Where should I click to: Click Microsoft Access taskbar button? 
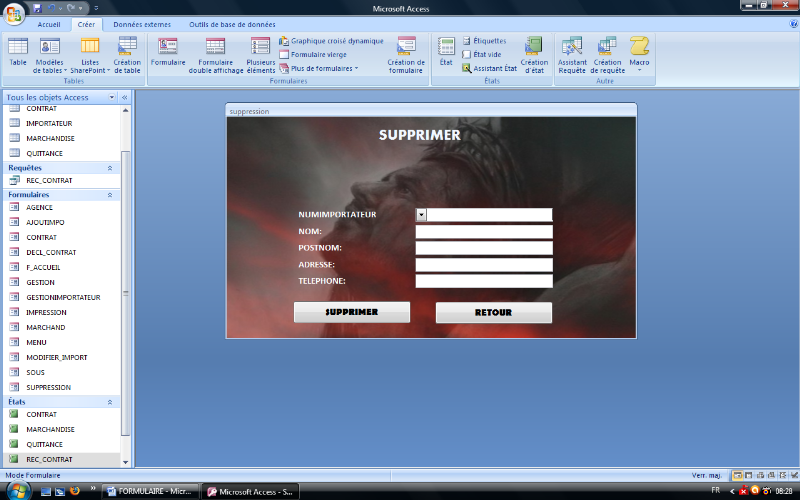pyautogui.click(x=250, y=492)
